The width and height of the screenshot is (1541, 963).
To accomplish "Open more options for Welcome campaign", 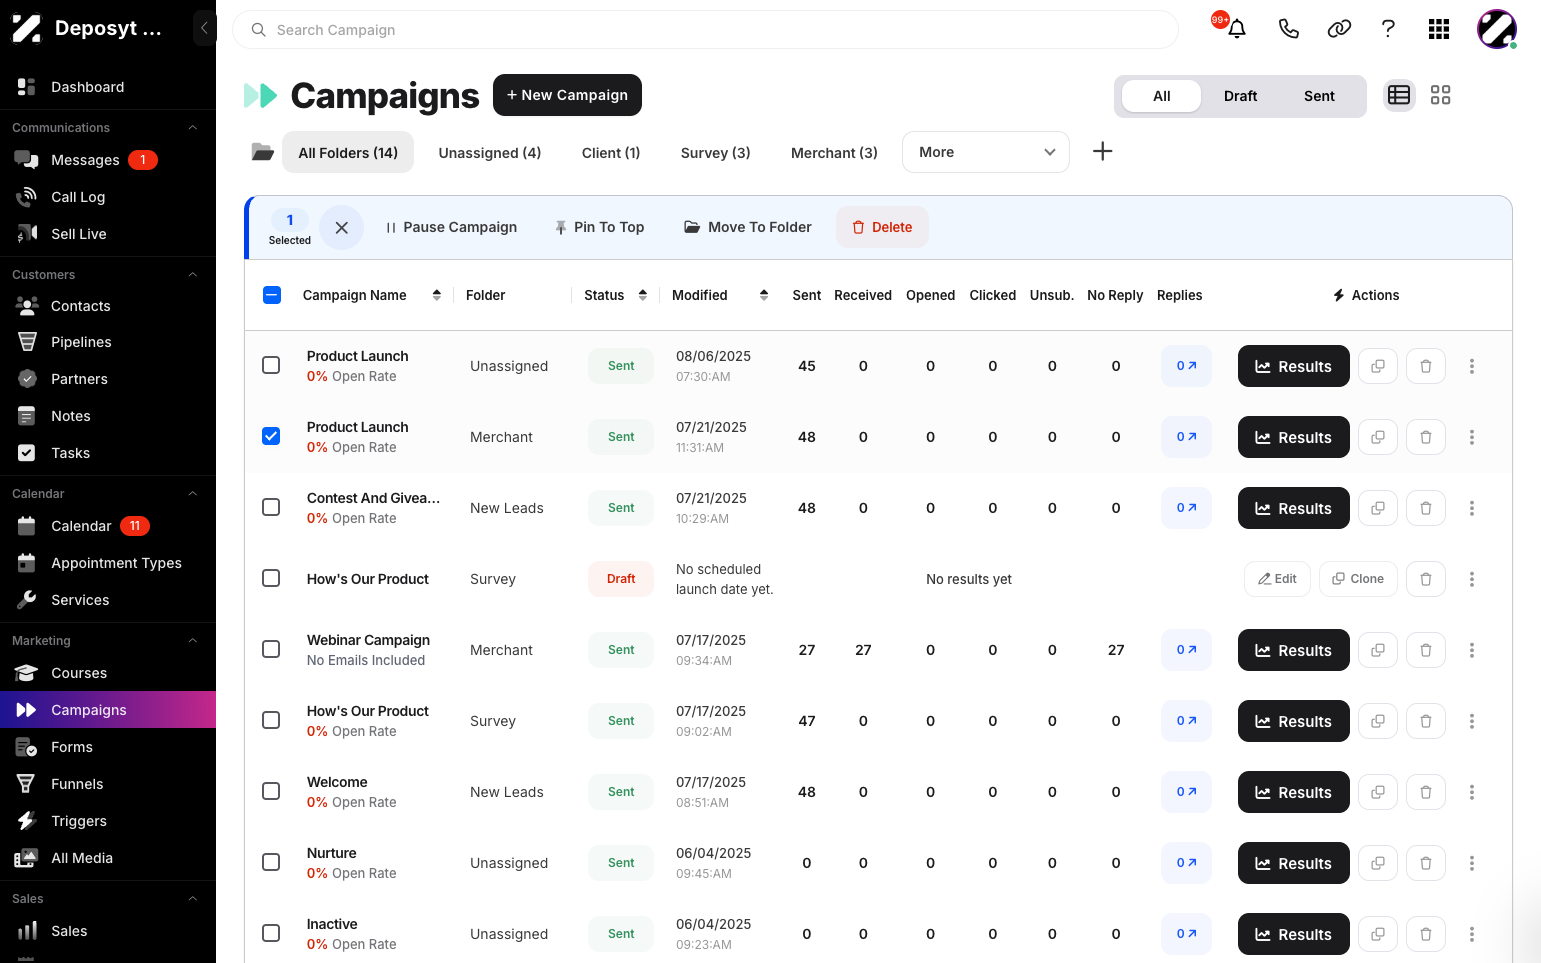I will click(1472, 792).
